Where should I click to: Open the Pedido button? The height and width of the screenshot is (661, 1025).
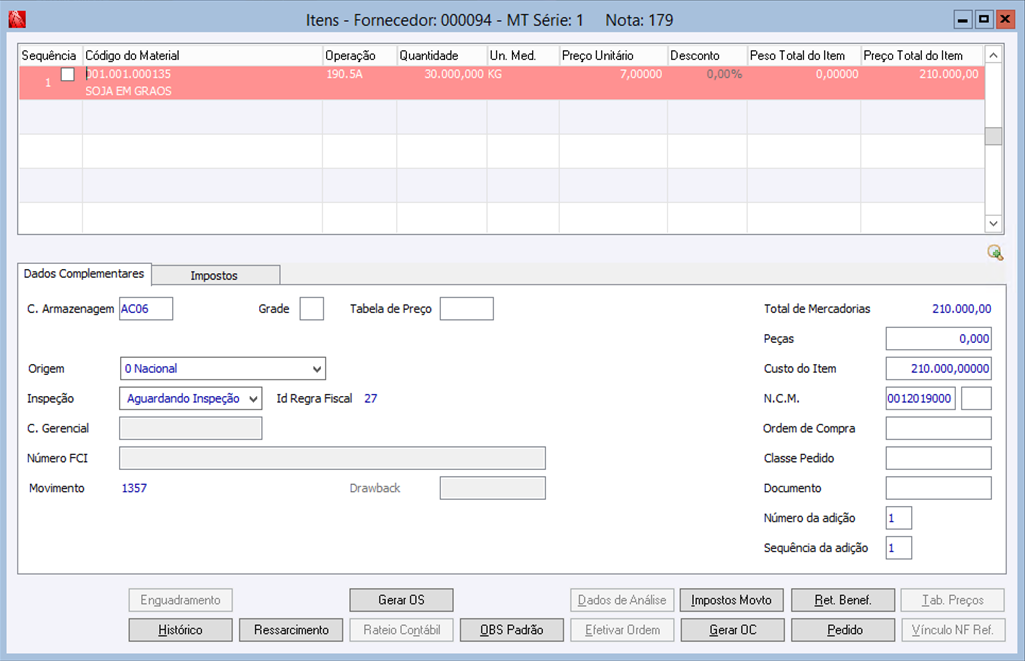coord(845,630)
